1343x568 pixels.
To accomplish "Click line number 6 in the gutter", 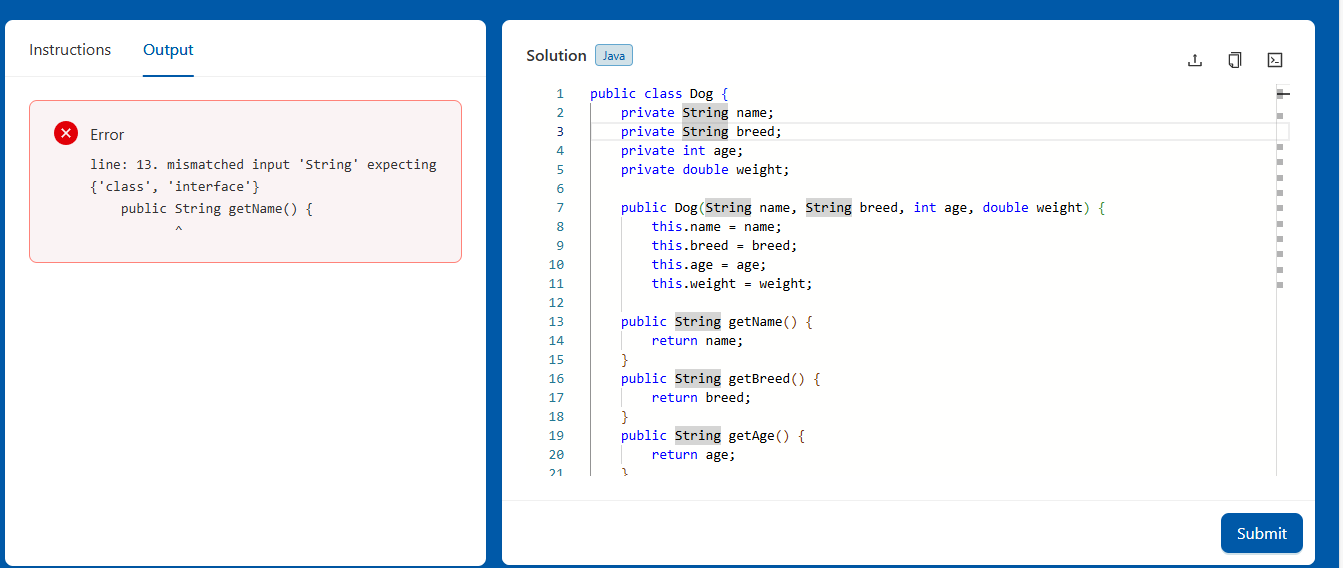I will pyautogui.click(x=560, y=189).
